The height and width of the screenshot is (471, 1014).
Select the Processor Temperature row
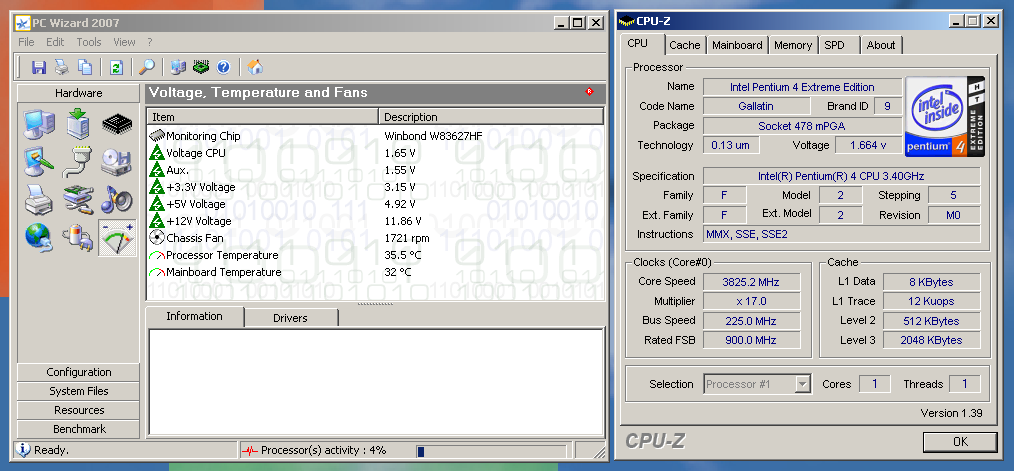point(223,255)
